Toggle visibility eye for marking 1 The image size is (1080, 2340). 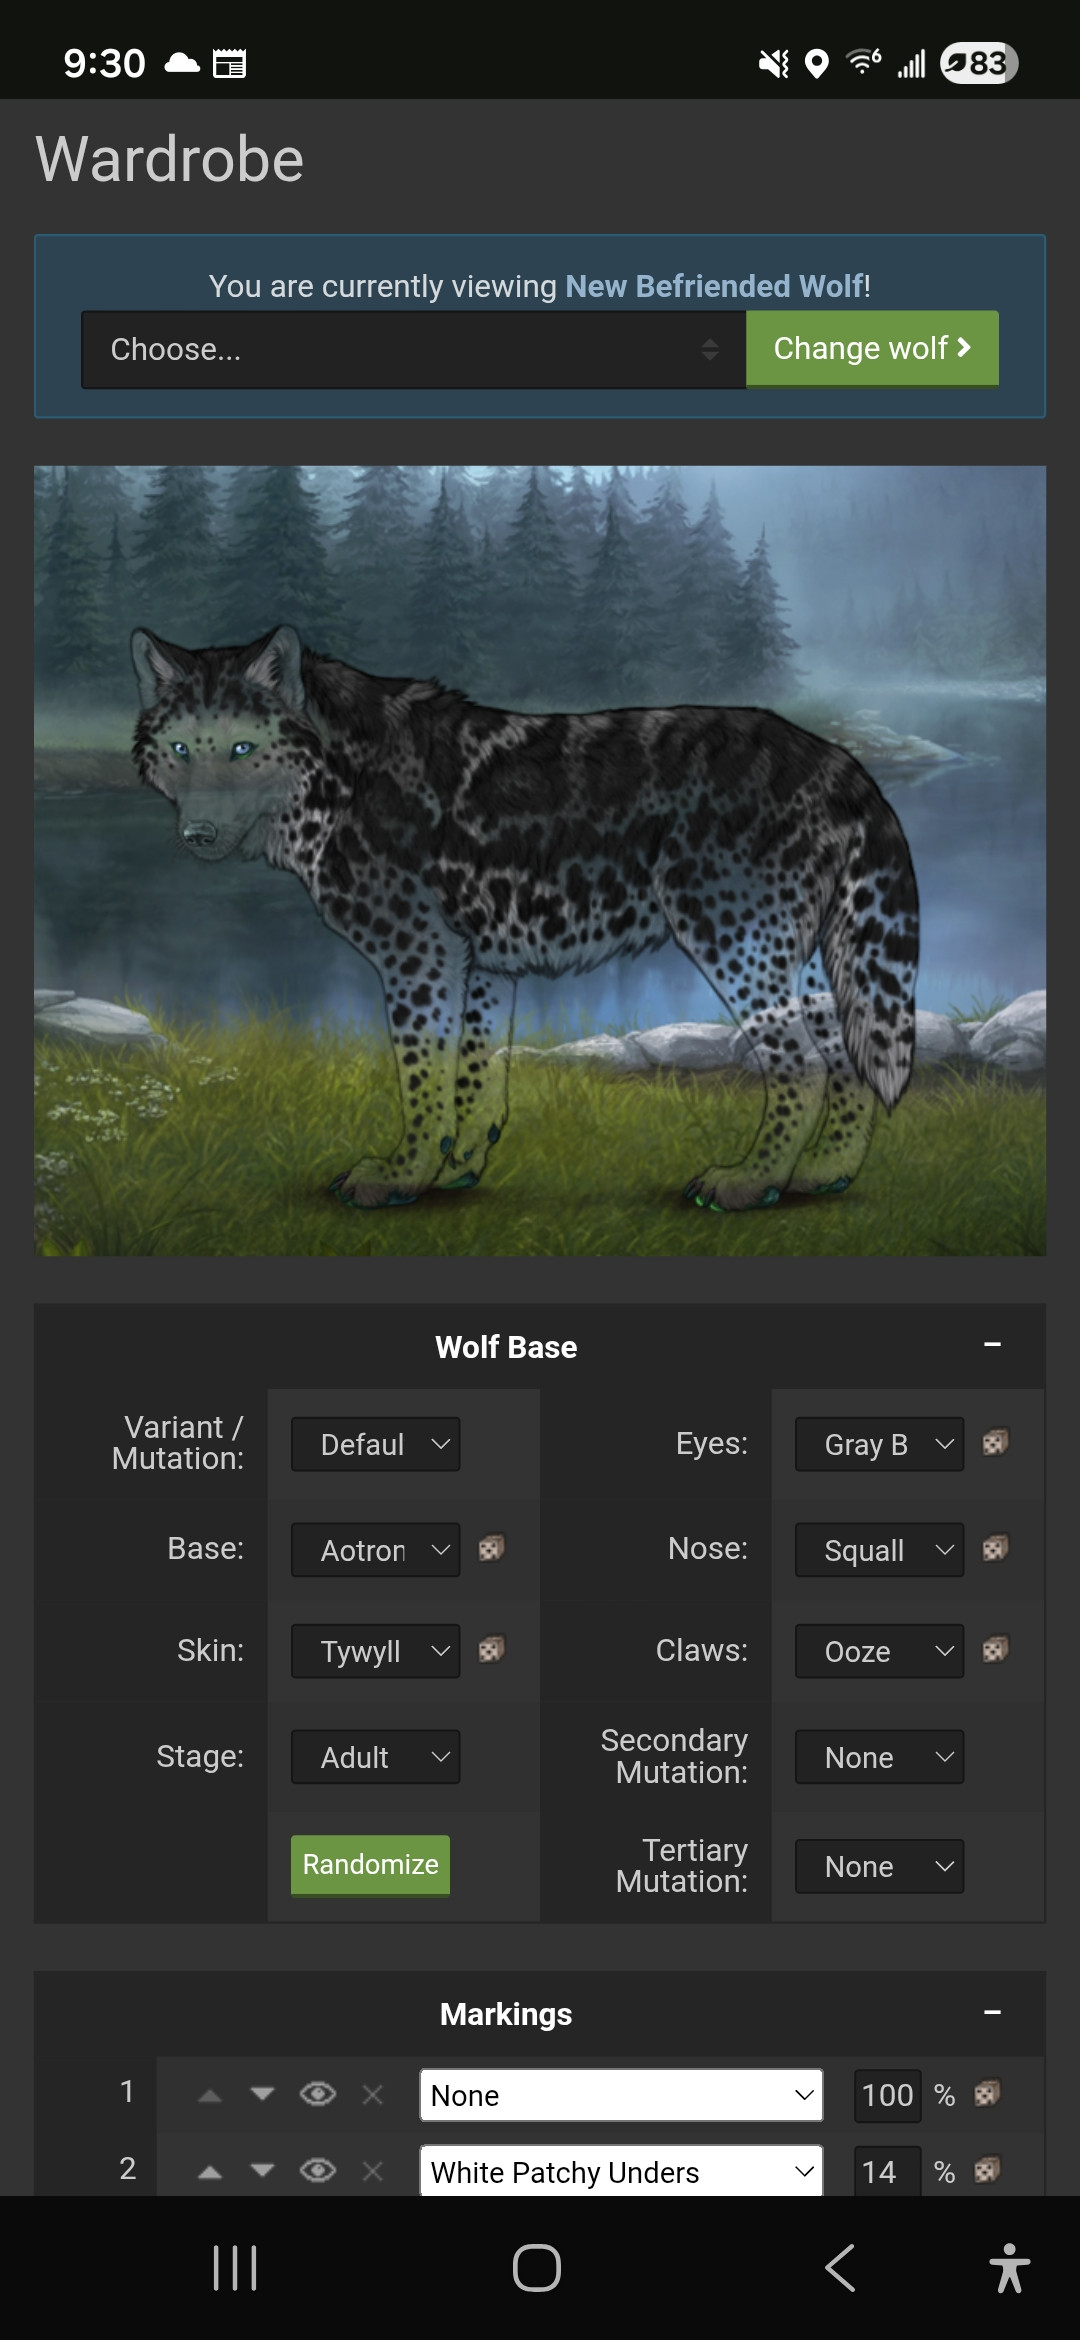pos(318,2094)
